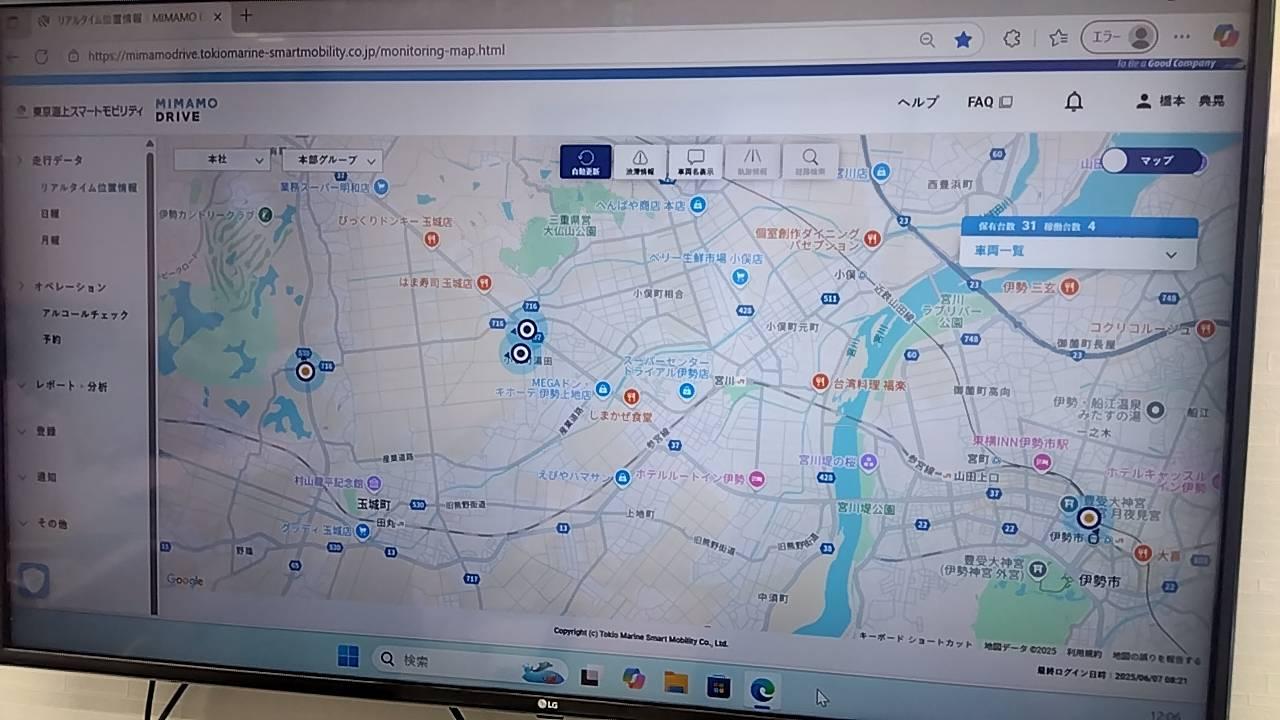Open the browser extensions puzzle icon
The image size is (1280, 720).
coord(1011,38)
